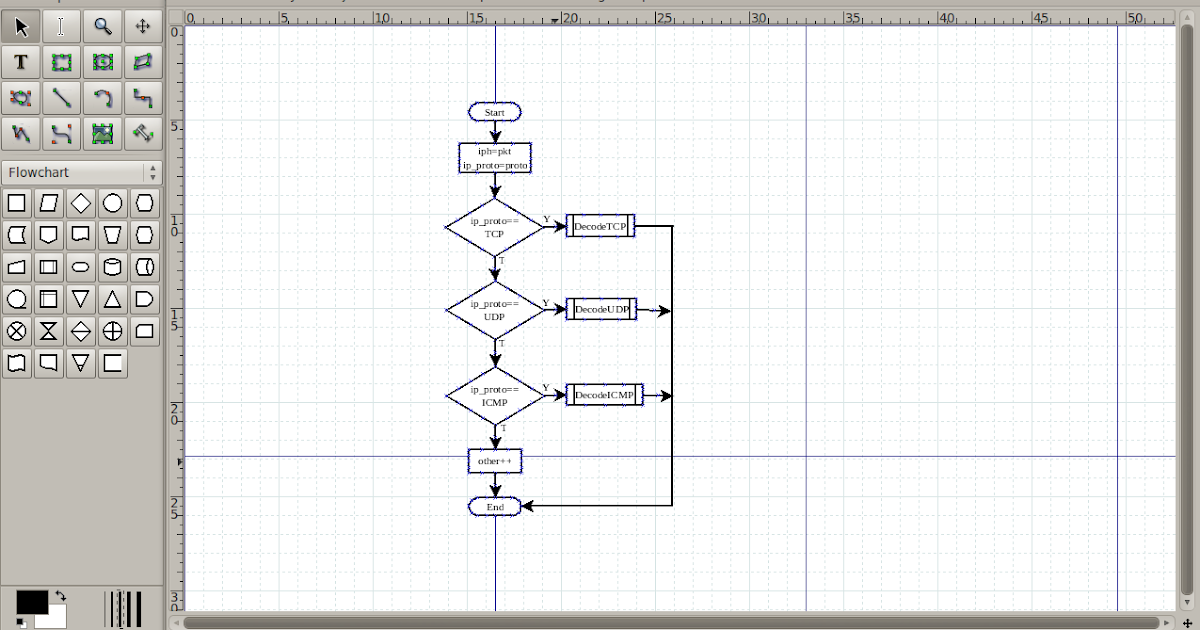Pick the Connector circle shape
The image size is (1200, 630).
[x=113, y=204]
